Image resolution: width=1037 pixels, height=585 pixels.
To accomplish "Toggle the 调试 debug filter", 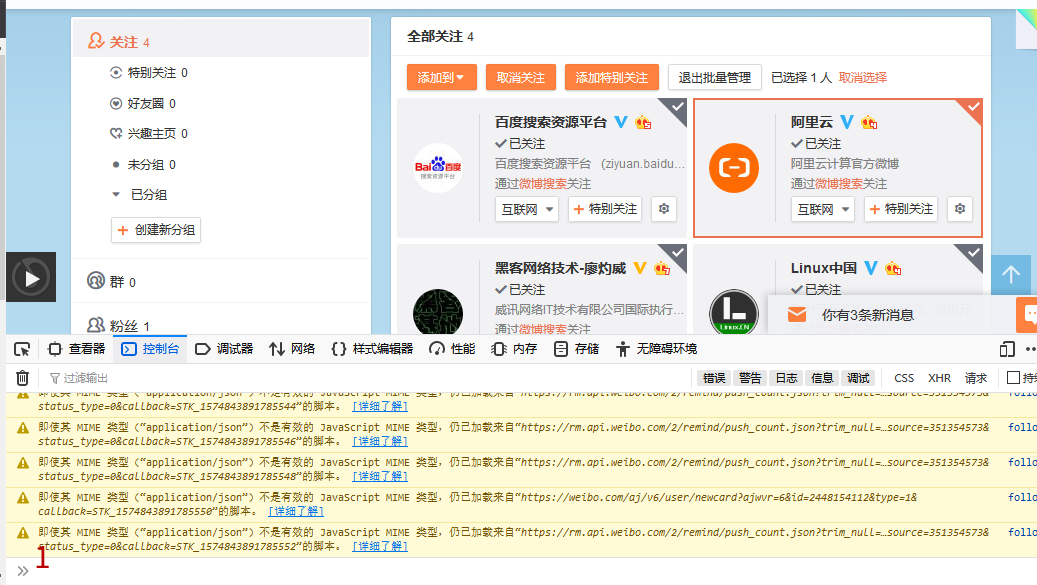I will (858, 378).
